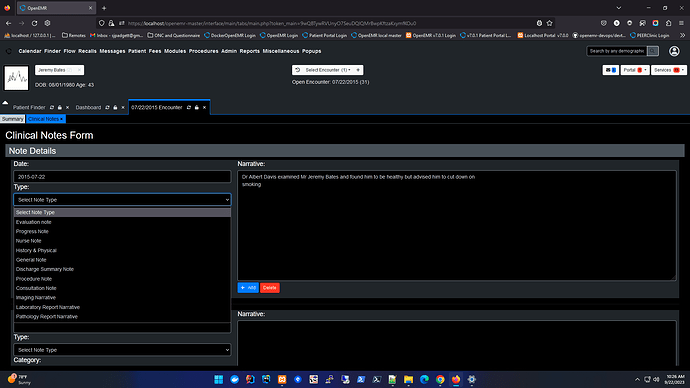Image resolution: width=690 pixels, height=388 pixels.
Task: Click the red Delete button
Action: click(270, 288)
